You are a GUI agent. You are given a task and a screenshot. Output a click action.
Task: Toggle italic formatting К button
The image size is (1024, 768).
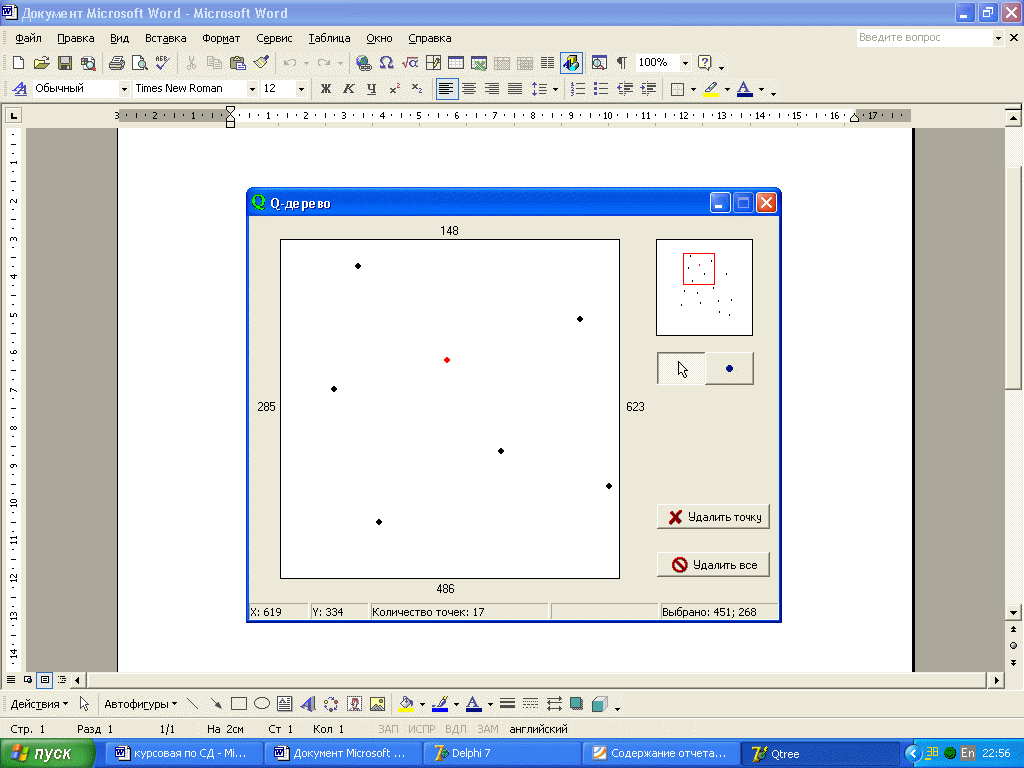tap(349, 89)
